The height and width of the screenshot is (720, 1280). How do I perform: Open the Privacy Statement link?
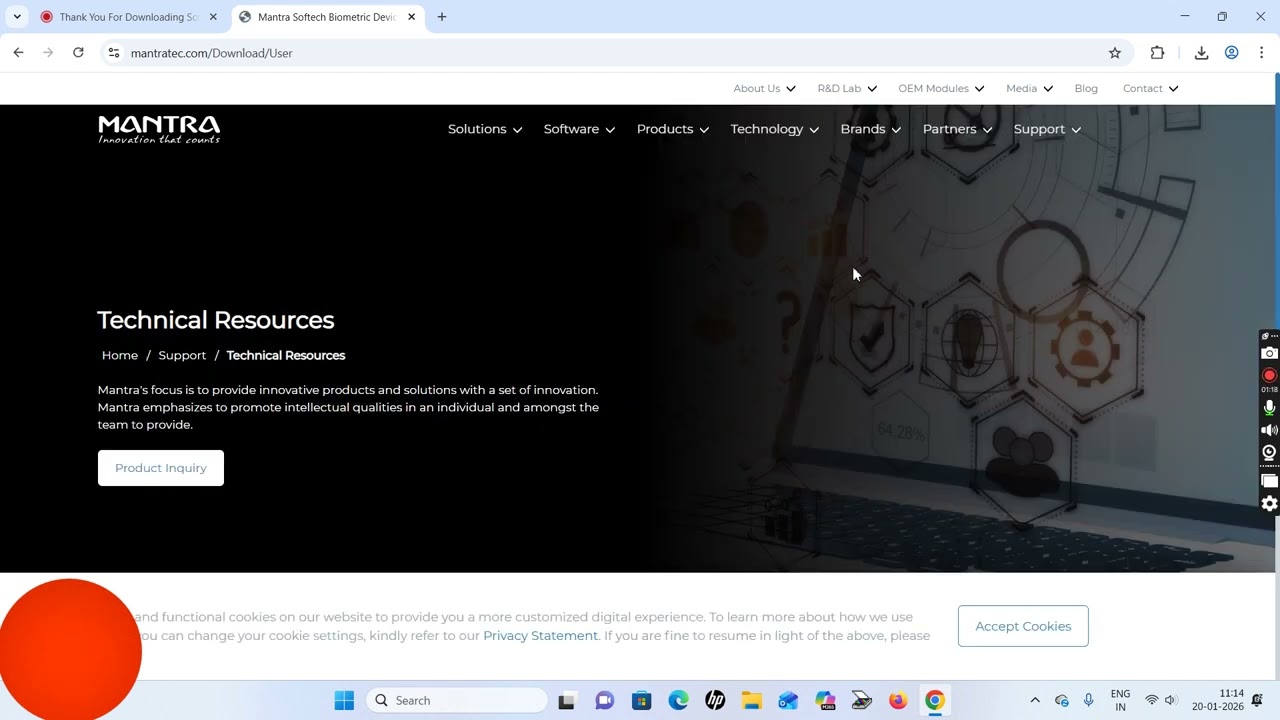[540, 635]
